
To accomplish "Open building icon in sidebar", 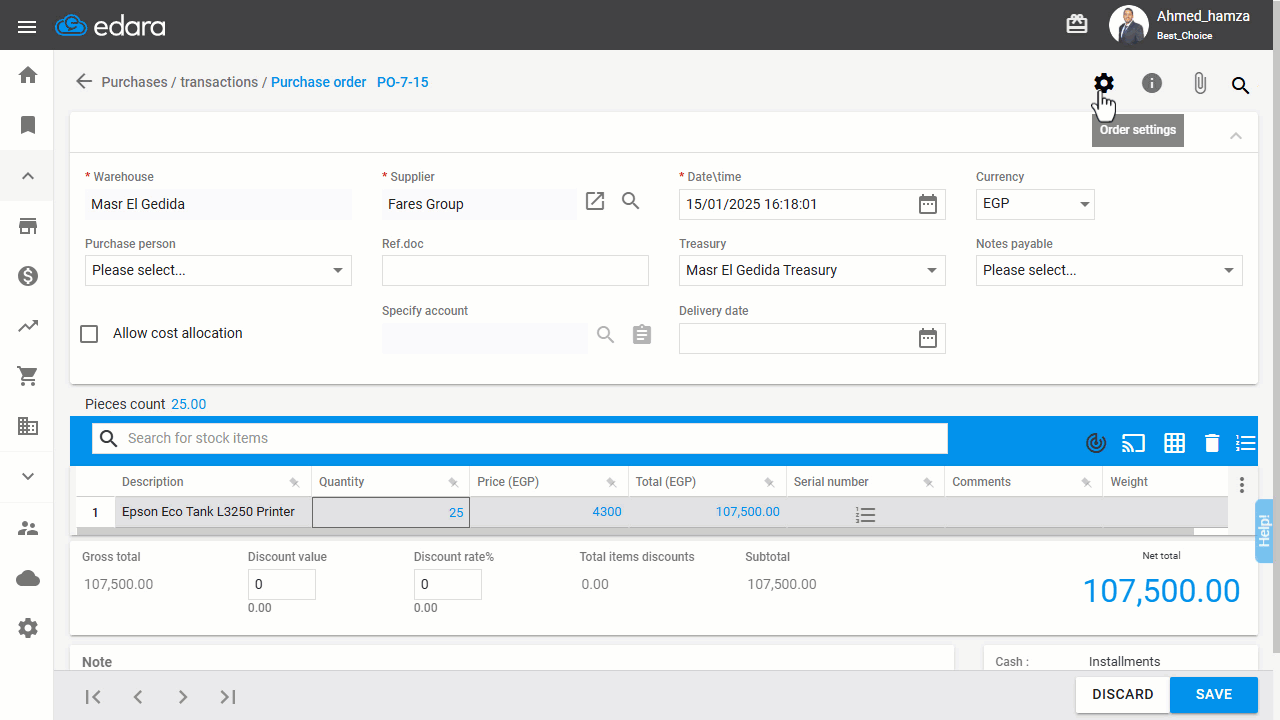I will (x=28, y=426).
